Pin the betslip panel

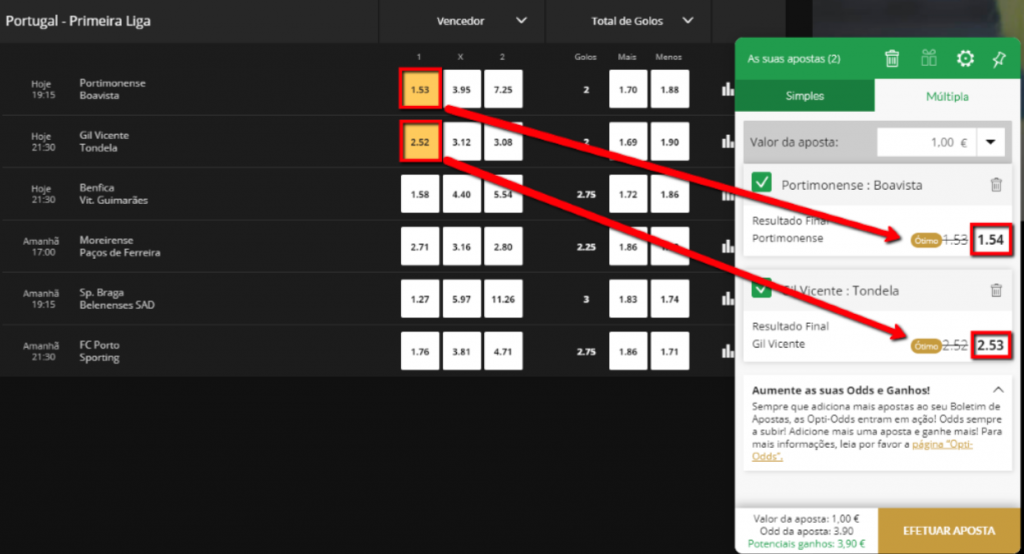pos(998,59)
